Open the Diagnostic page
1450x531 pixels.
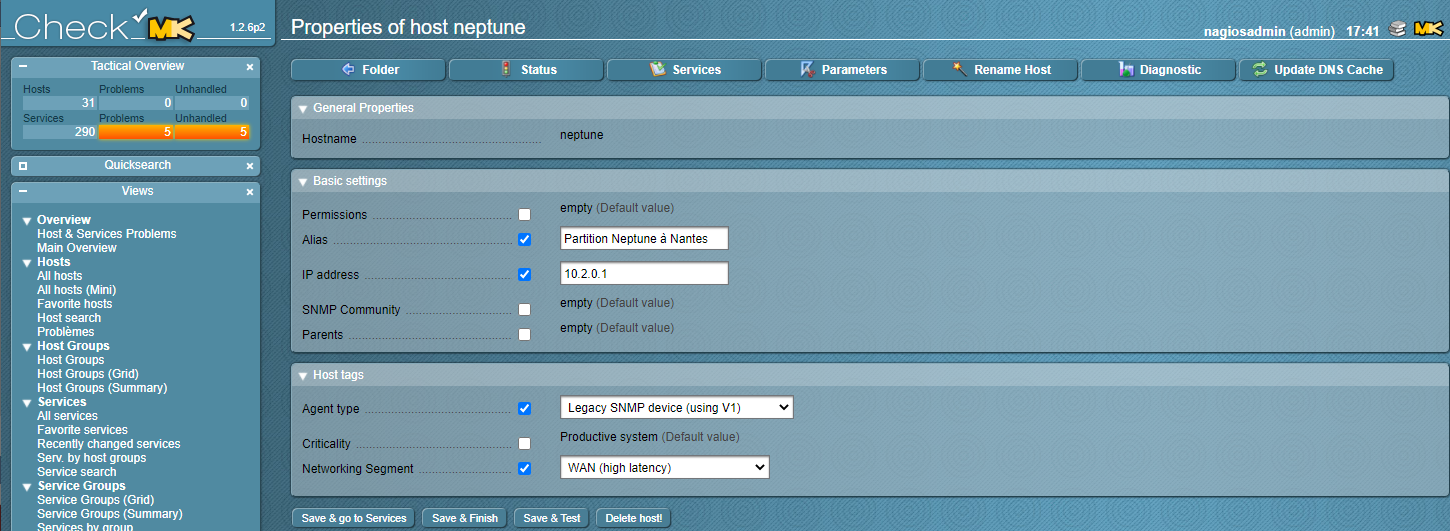(x=1159, y=70)
